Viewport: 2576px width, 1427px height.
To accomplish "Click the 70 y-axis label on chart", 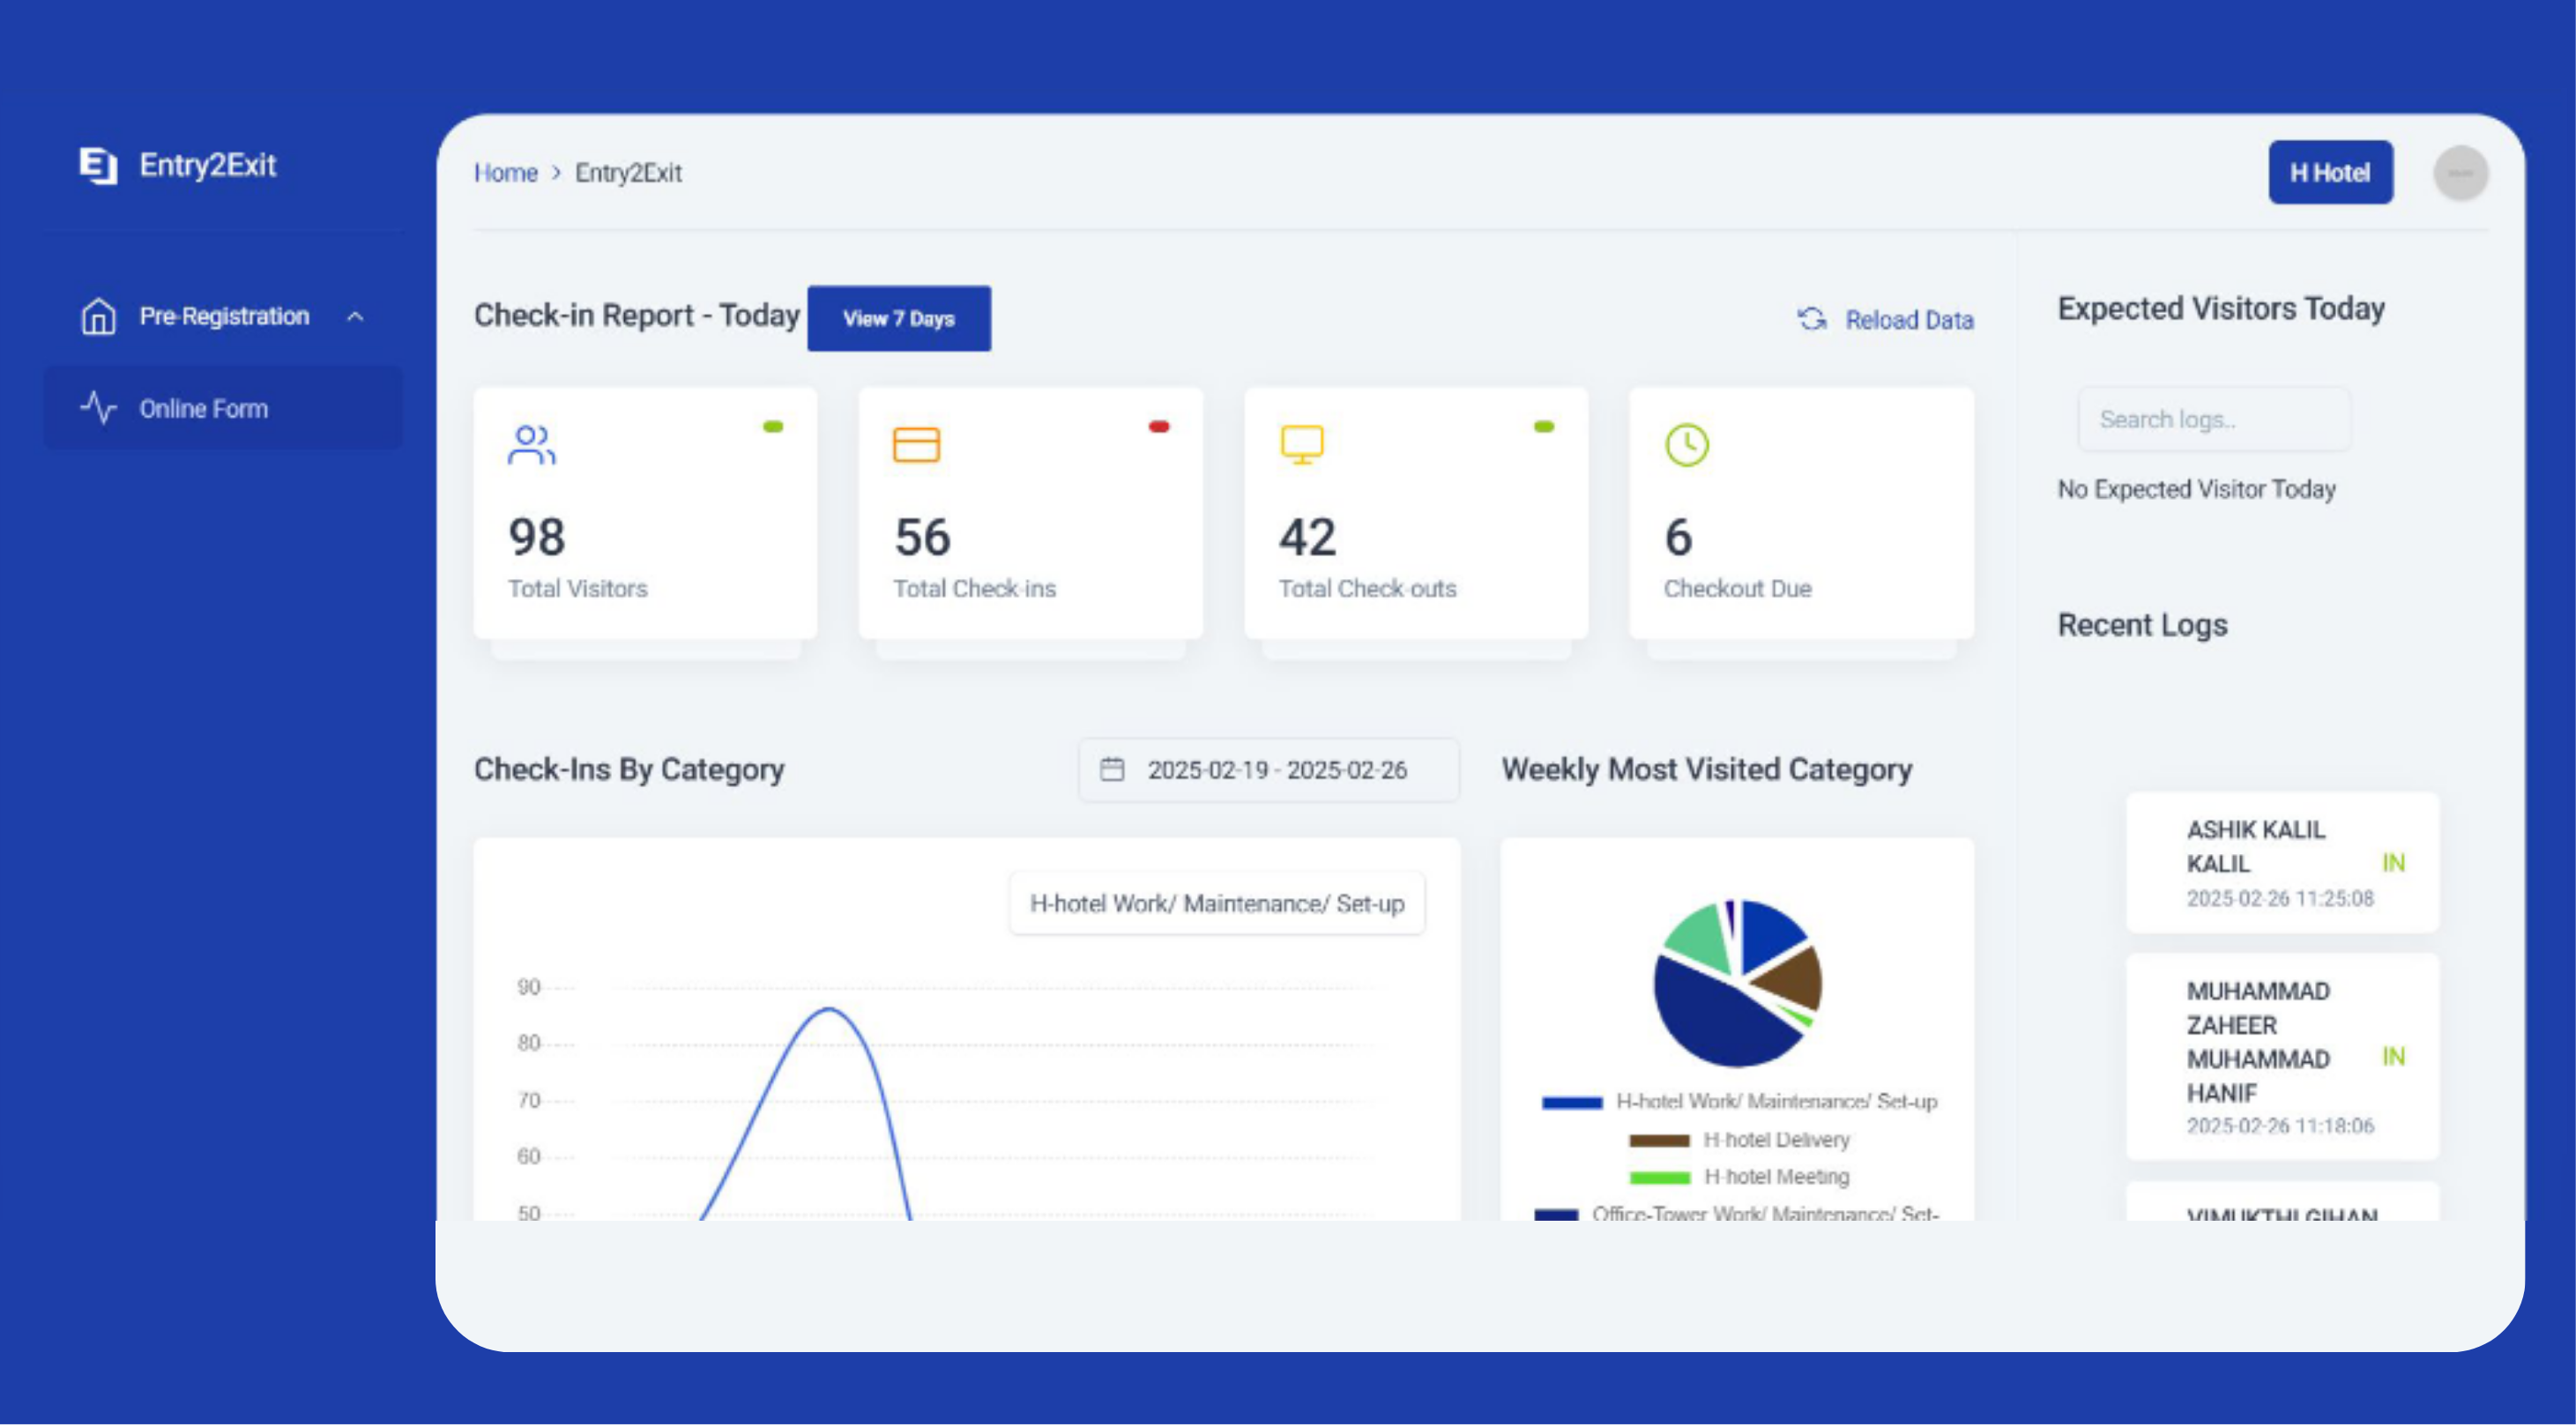I will tap(528, 1101).
